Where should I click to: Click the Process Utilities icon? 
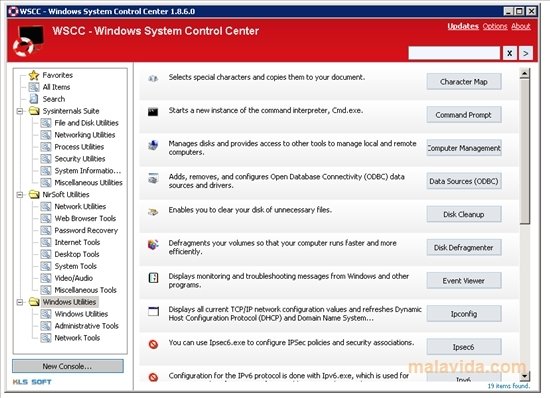pyautogui.click(x=46, y=147)
